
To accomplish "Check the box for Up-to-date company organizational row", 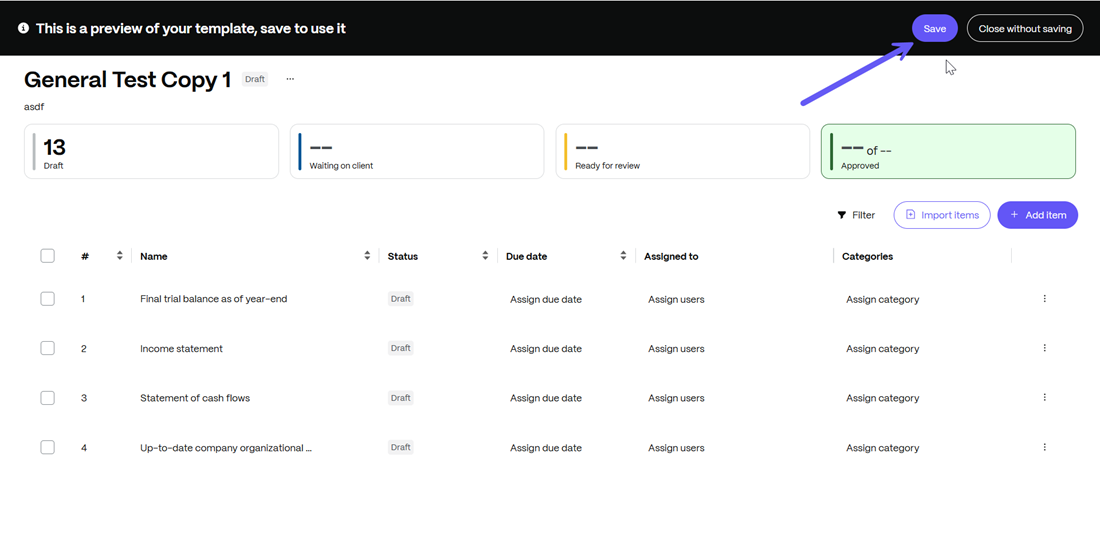I will [47, 447].
